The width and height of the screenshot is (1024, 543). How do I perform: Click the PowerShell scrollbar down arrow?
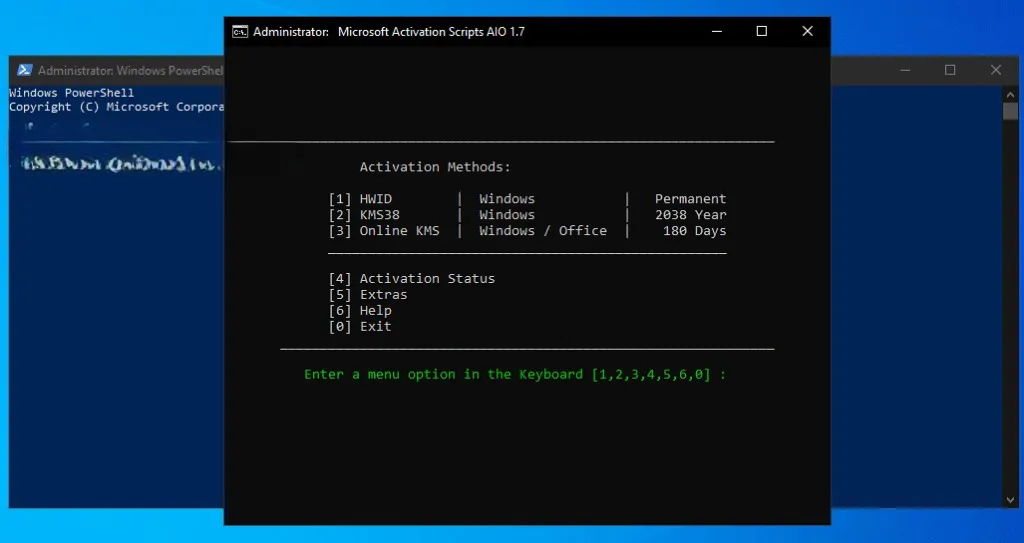coord(1011,500)
